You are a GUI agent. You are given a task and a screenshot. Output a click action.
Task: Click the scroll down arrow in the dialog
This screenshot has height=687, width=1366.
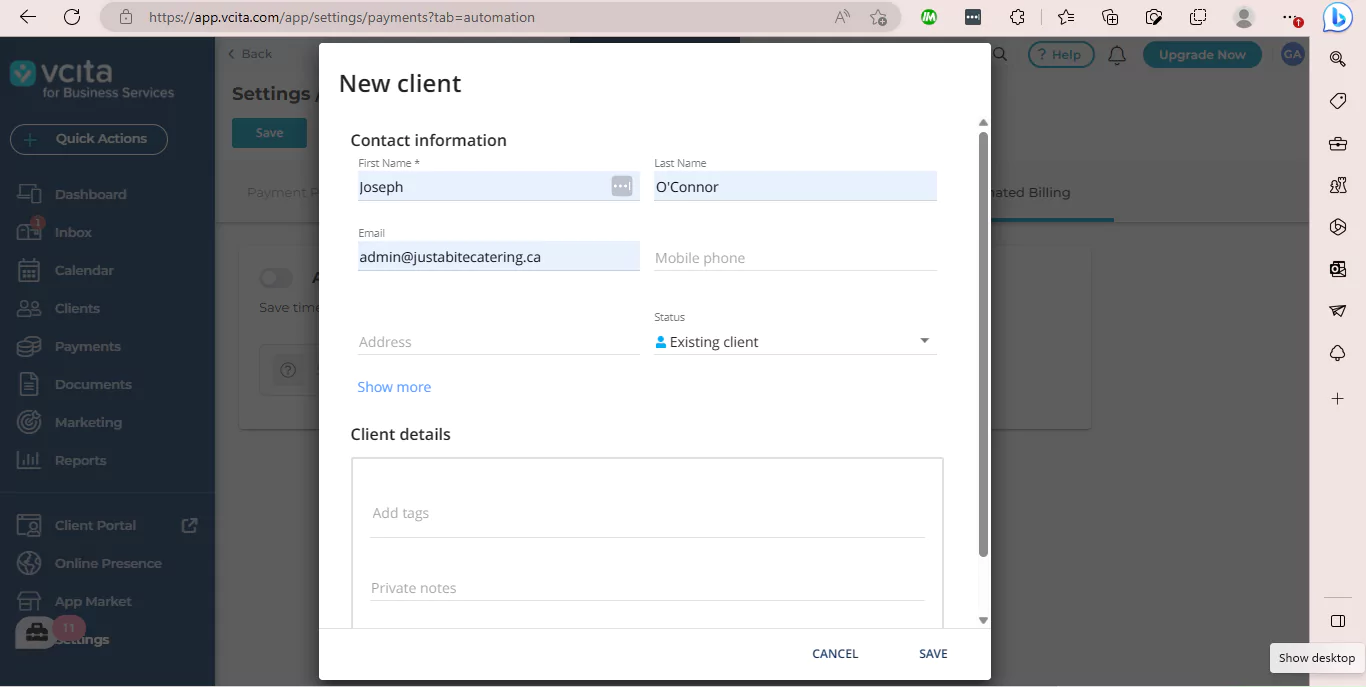coord(983,620)
